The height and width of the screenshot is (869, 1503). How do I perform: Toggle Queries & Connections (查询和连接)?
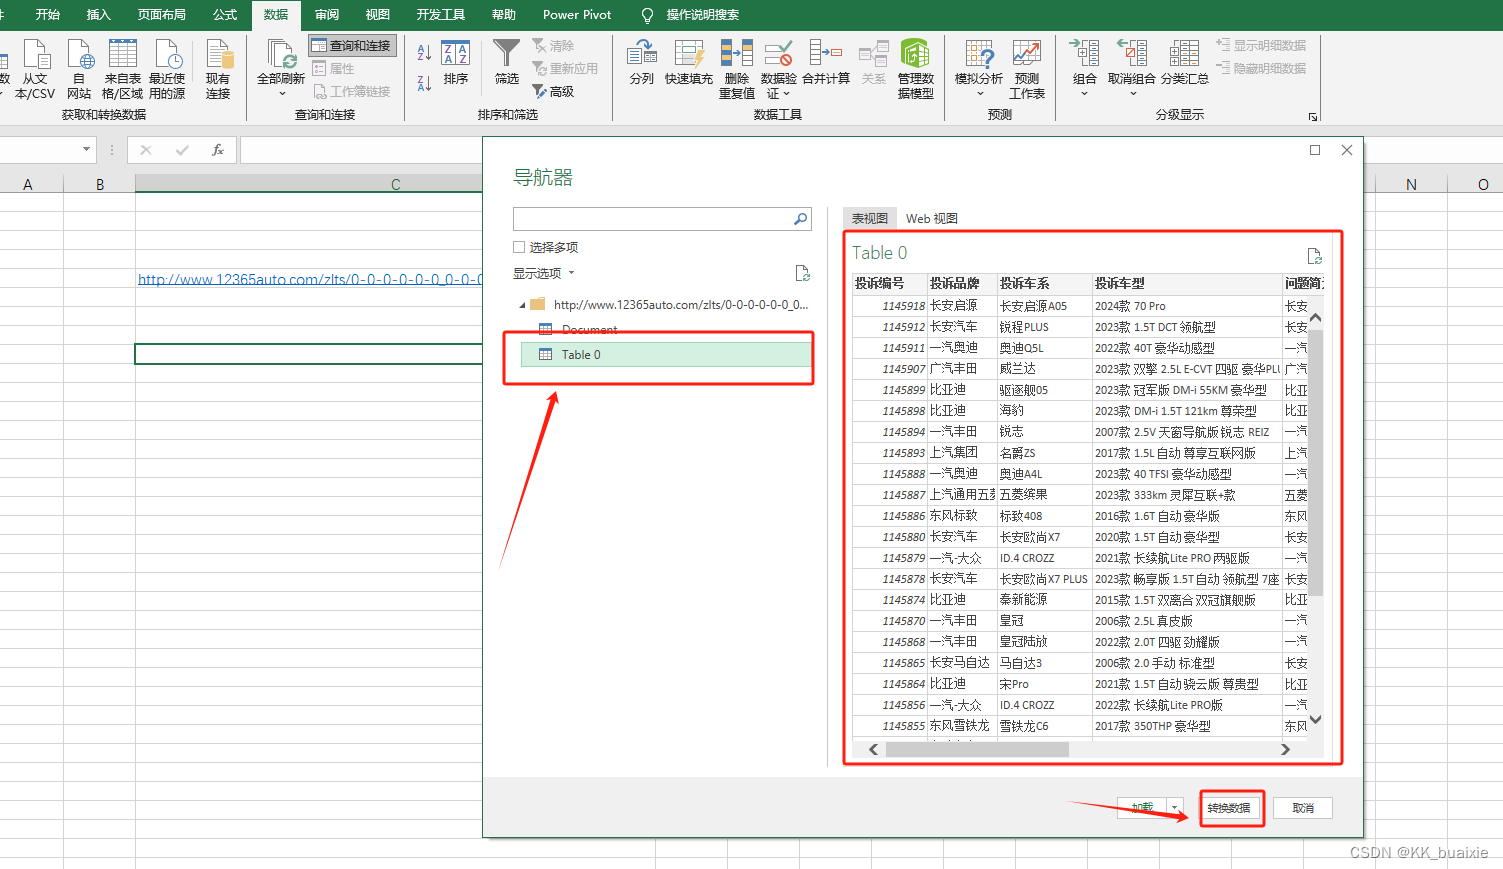352,46
